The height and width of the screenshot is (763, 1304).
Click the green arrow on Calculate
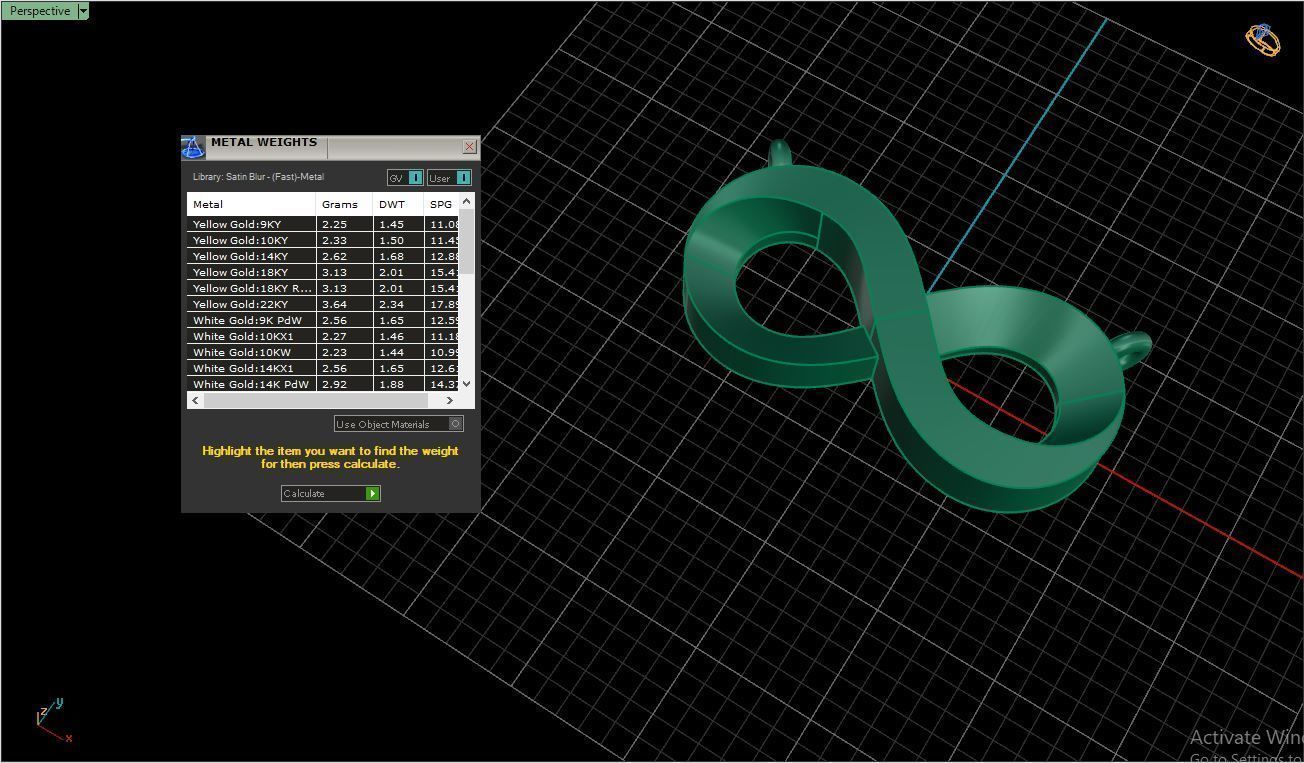coord(373,493)
